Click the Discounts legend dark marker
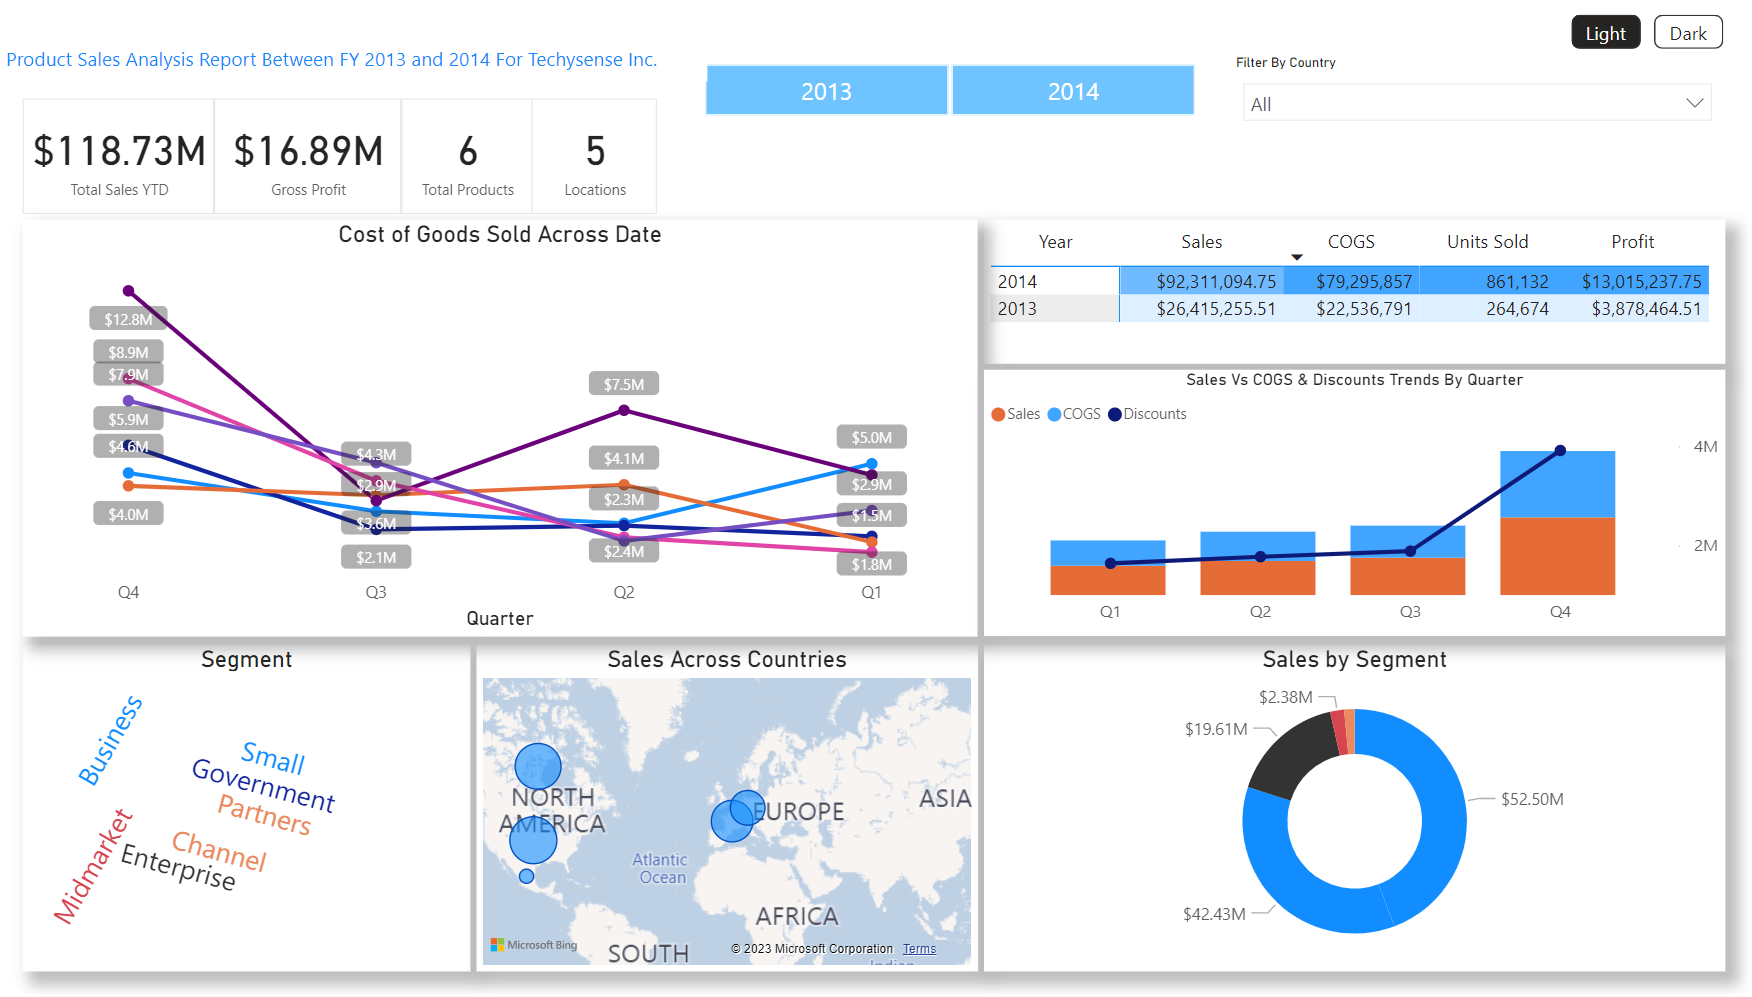 point(1114,415)
